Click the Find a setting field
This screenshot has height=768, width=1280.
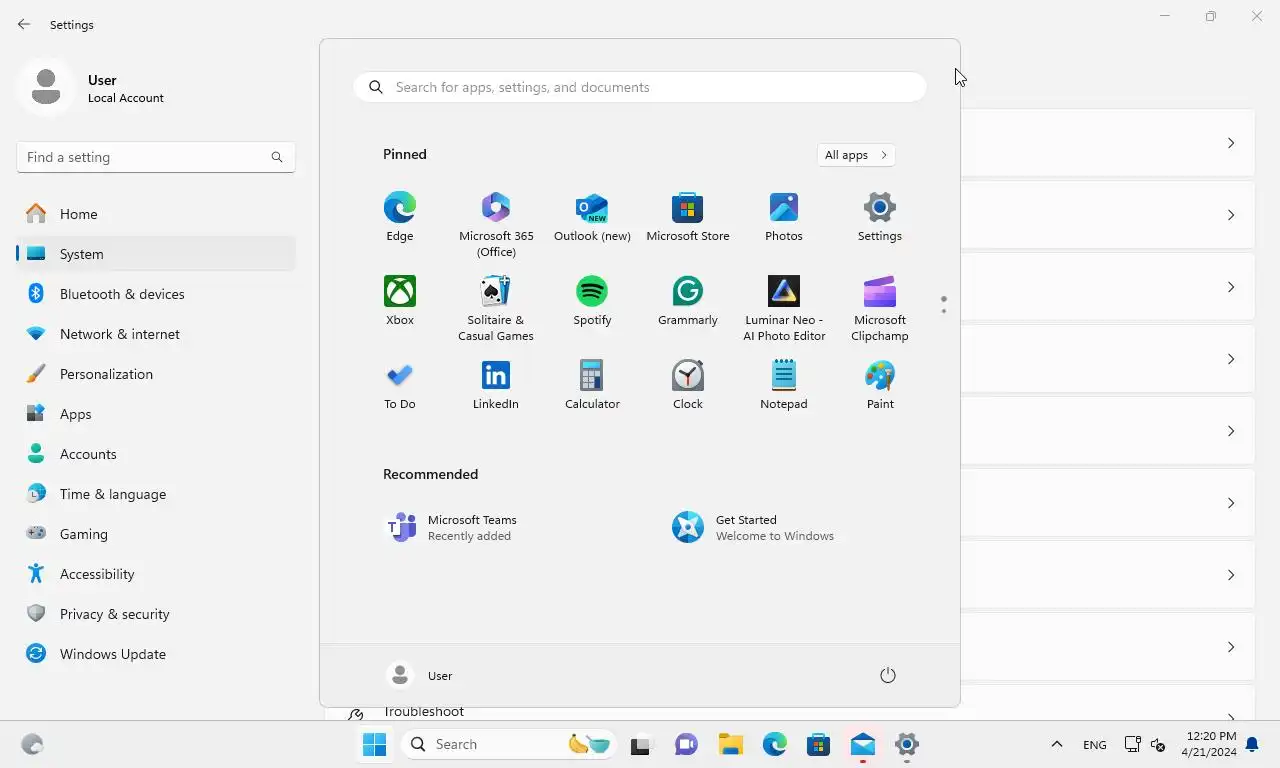156,157
